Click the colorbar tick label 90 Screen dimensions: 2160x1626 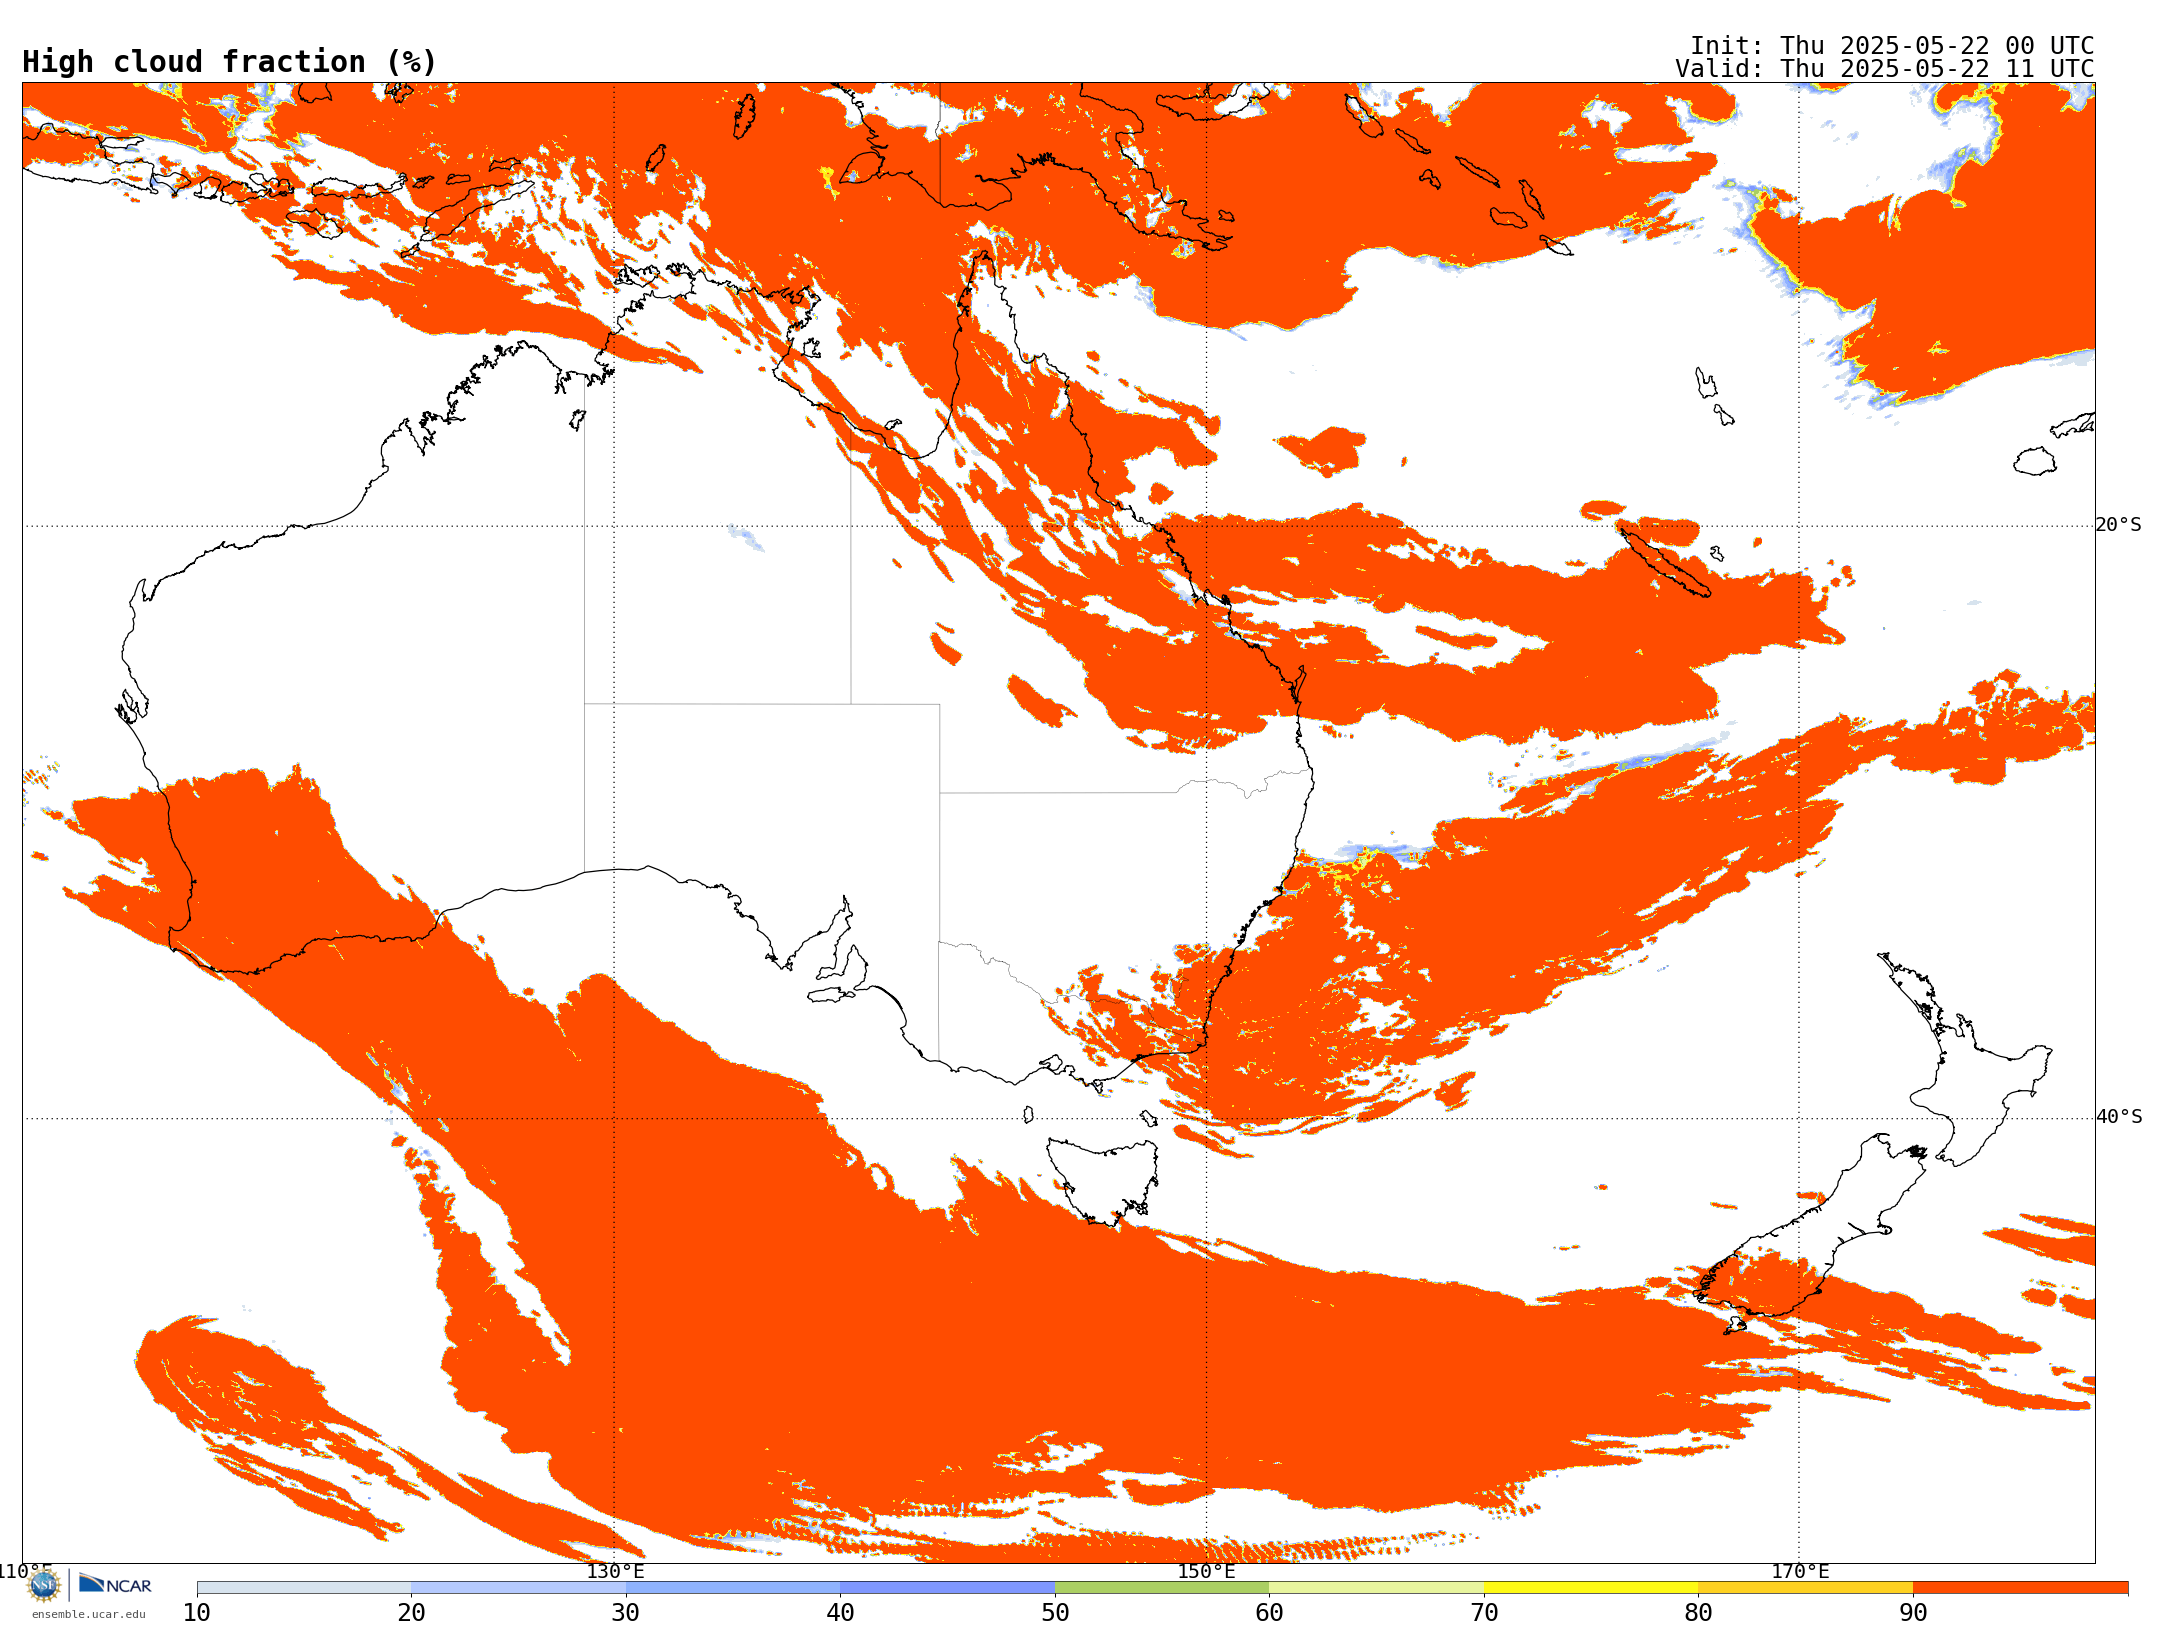pos(1913,1613)
